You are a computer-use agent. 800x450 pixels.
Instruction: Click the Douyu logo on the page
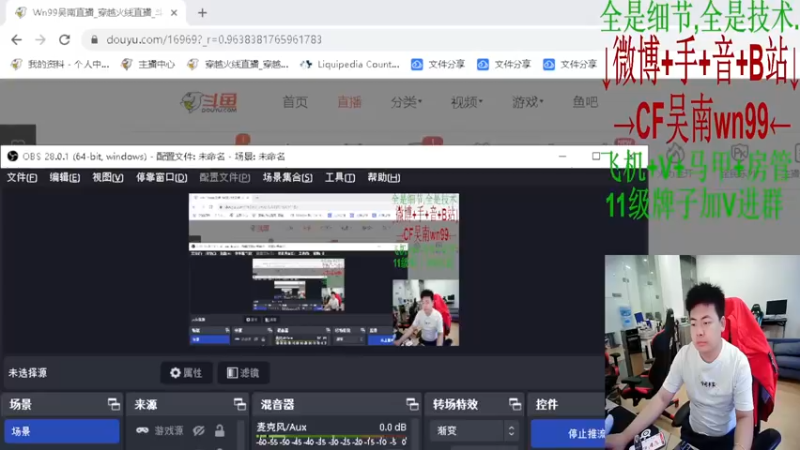(209, 102)
